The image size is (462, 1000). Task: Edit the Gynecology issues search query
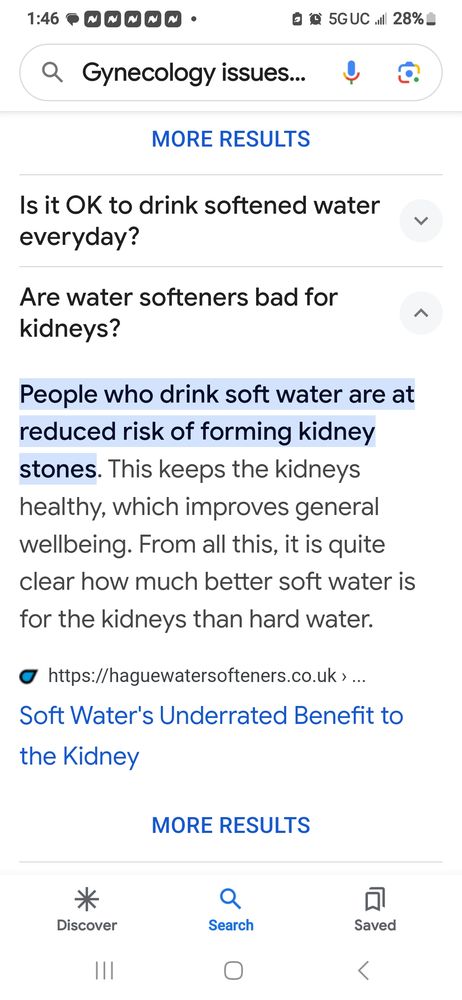click(193, 74)
